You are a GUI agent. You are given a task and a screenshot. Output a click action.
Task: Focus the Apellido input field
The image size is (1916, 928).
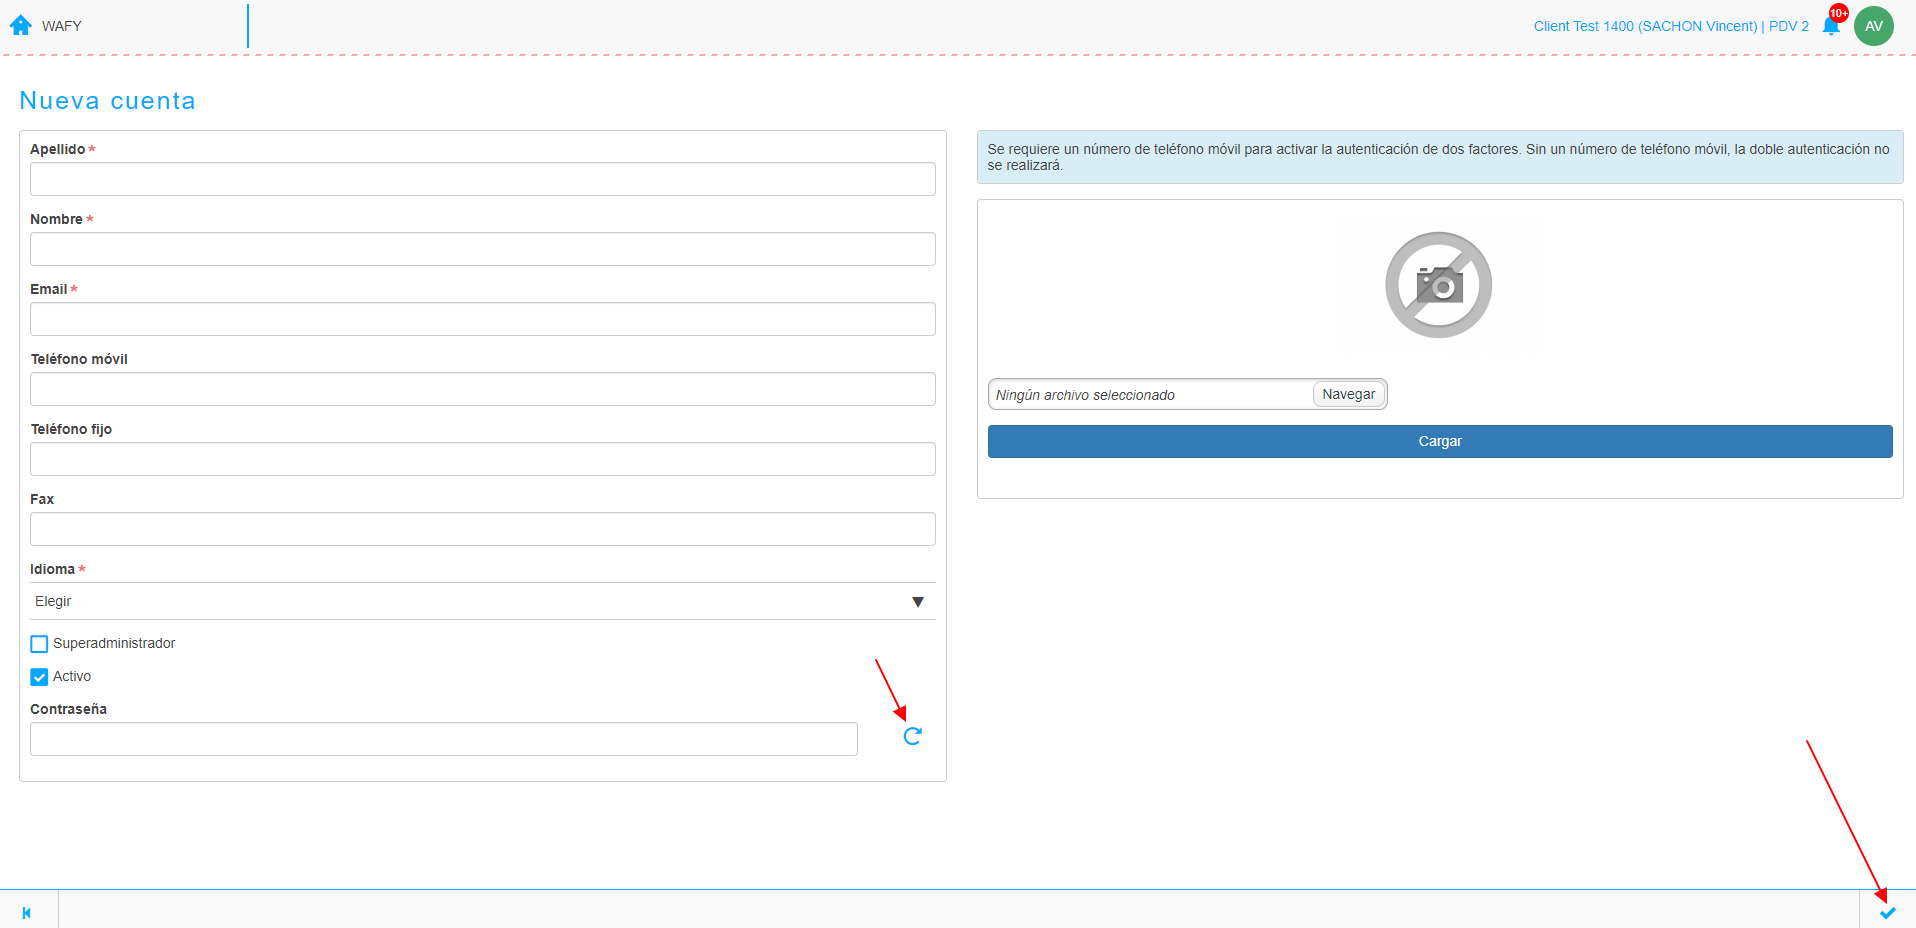483,179
